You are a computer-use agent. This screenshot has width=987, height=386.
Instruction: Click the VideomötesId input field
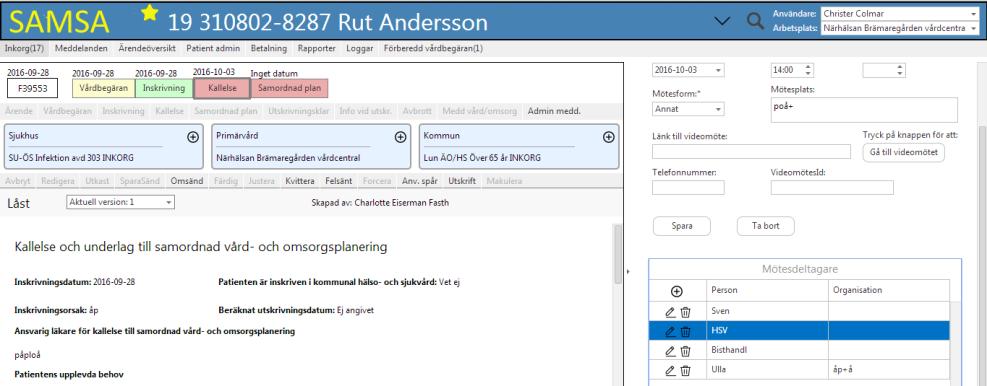click(x=832, y=187)
